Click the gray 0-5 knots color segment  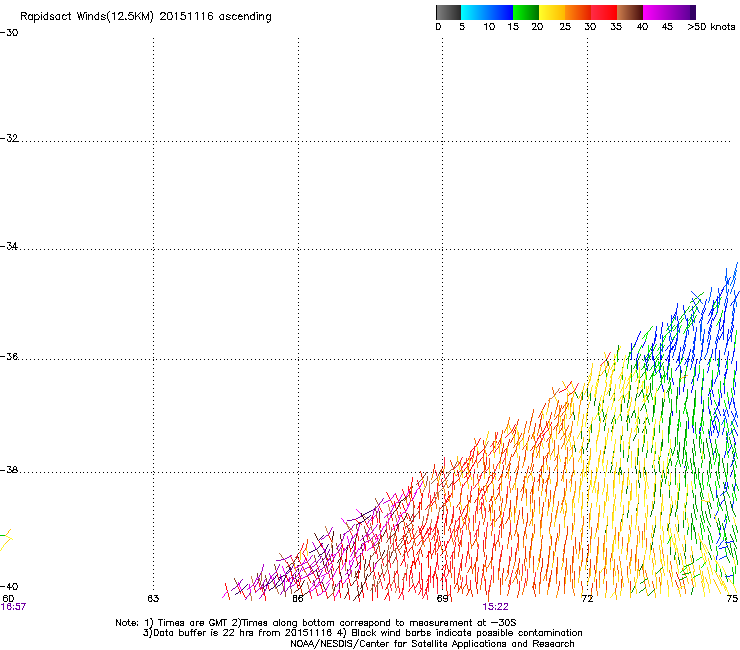(x=448, y=12)
